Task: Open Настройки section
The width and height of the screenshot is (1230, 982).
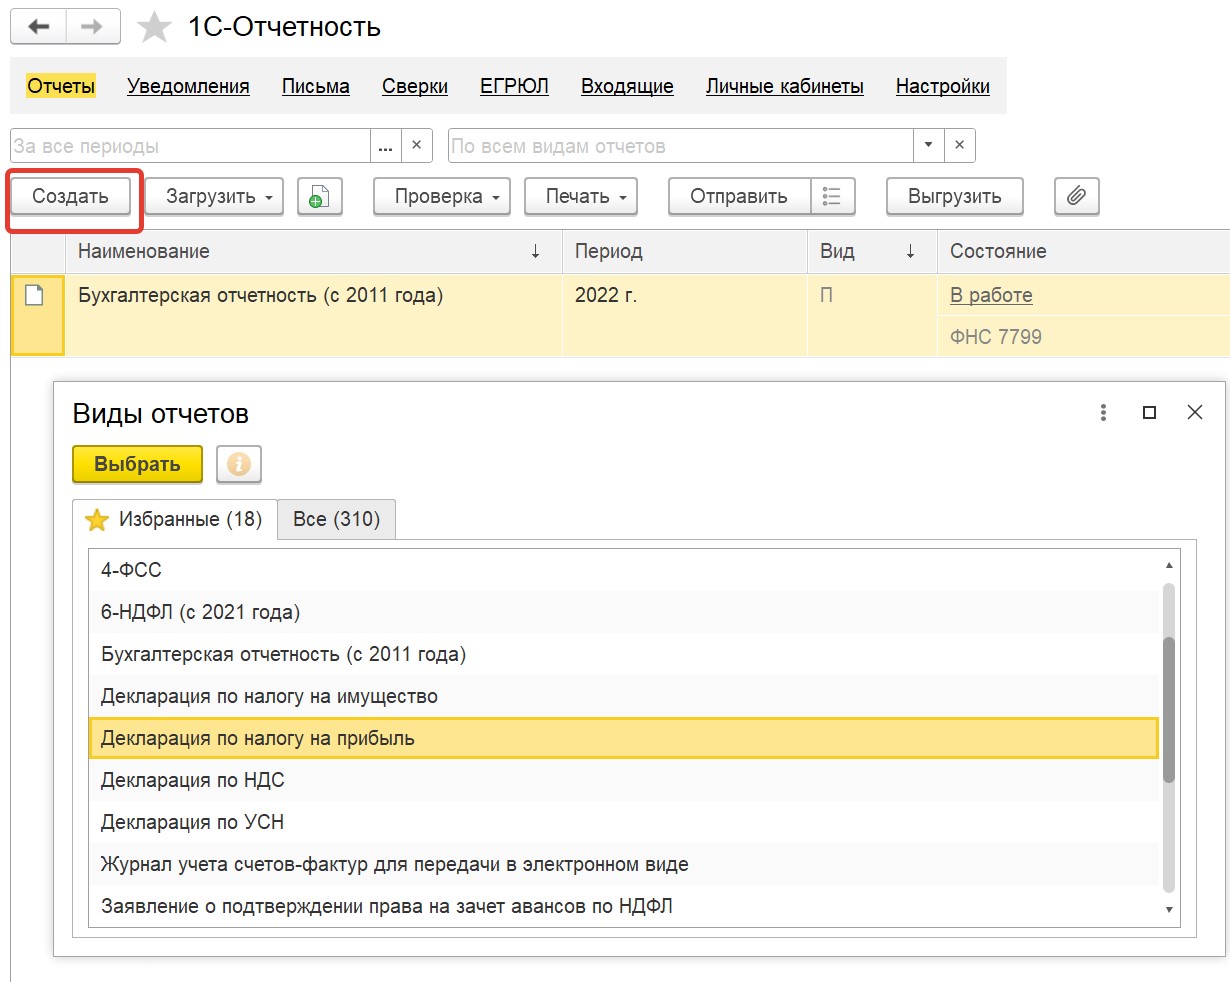Action: [943, 86]
